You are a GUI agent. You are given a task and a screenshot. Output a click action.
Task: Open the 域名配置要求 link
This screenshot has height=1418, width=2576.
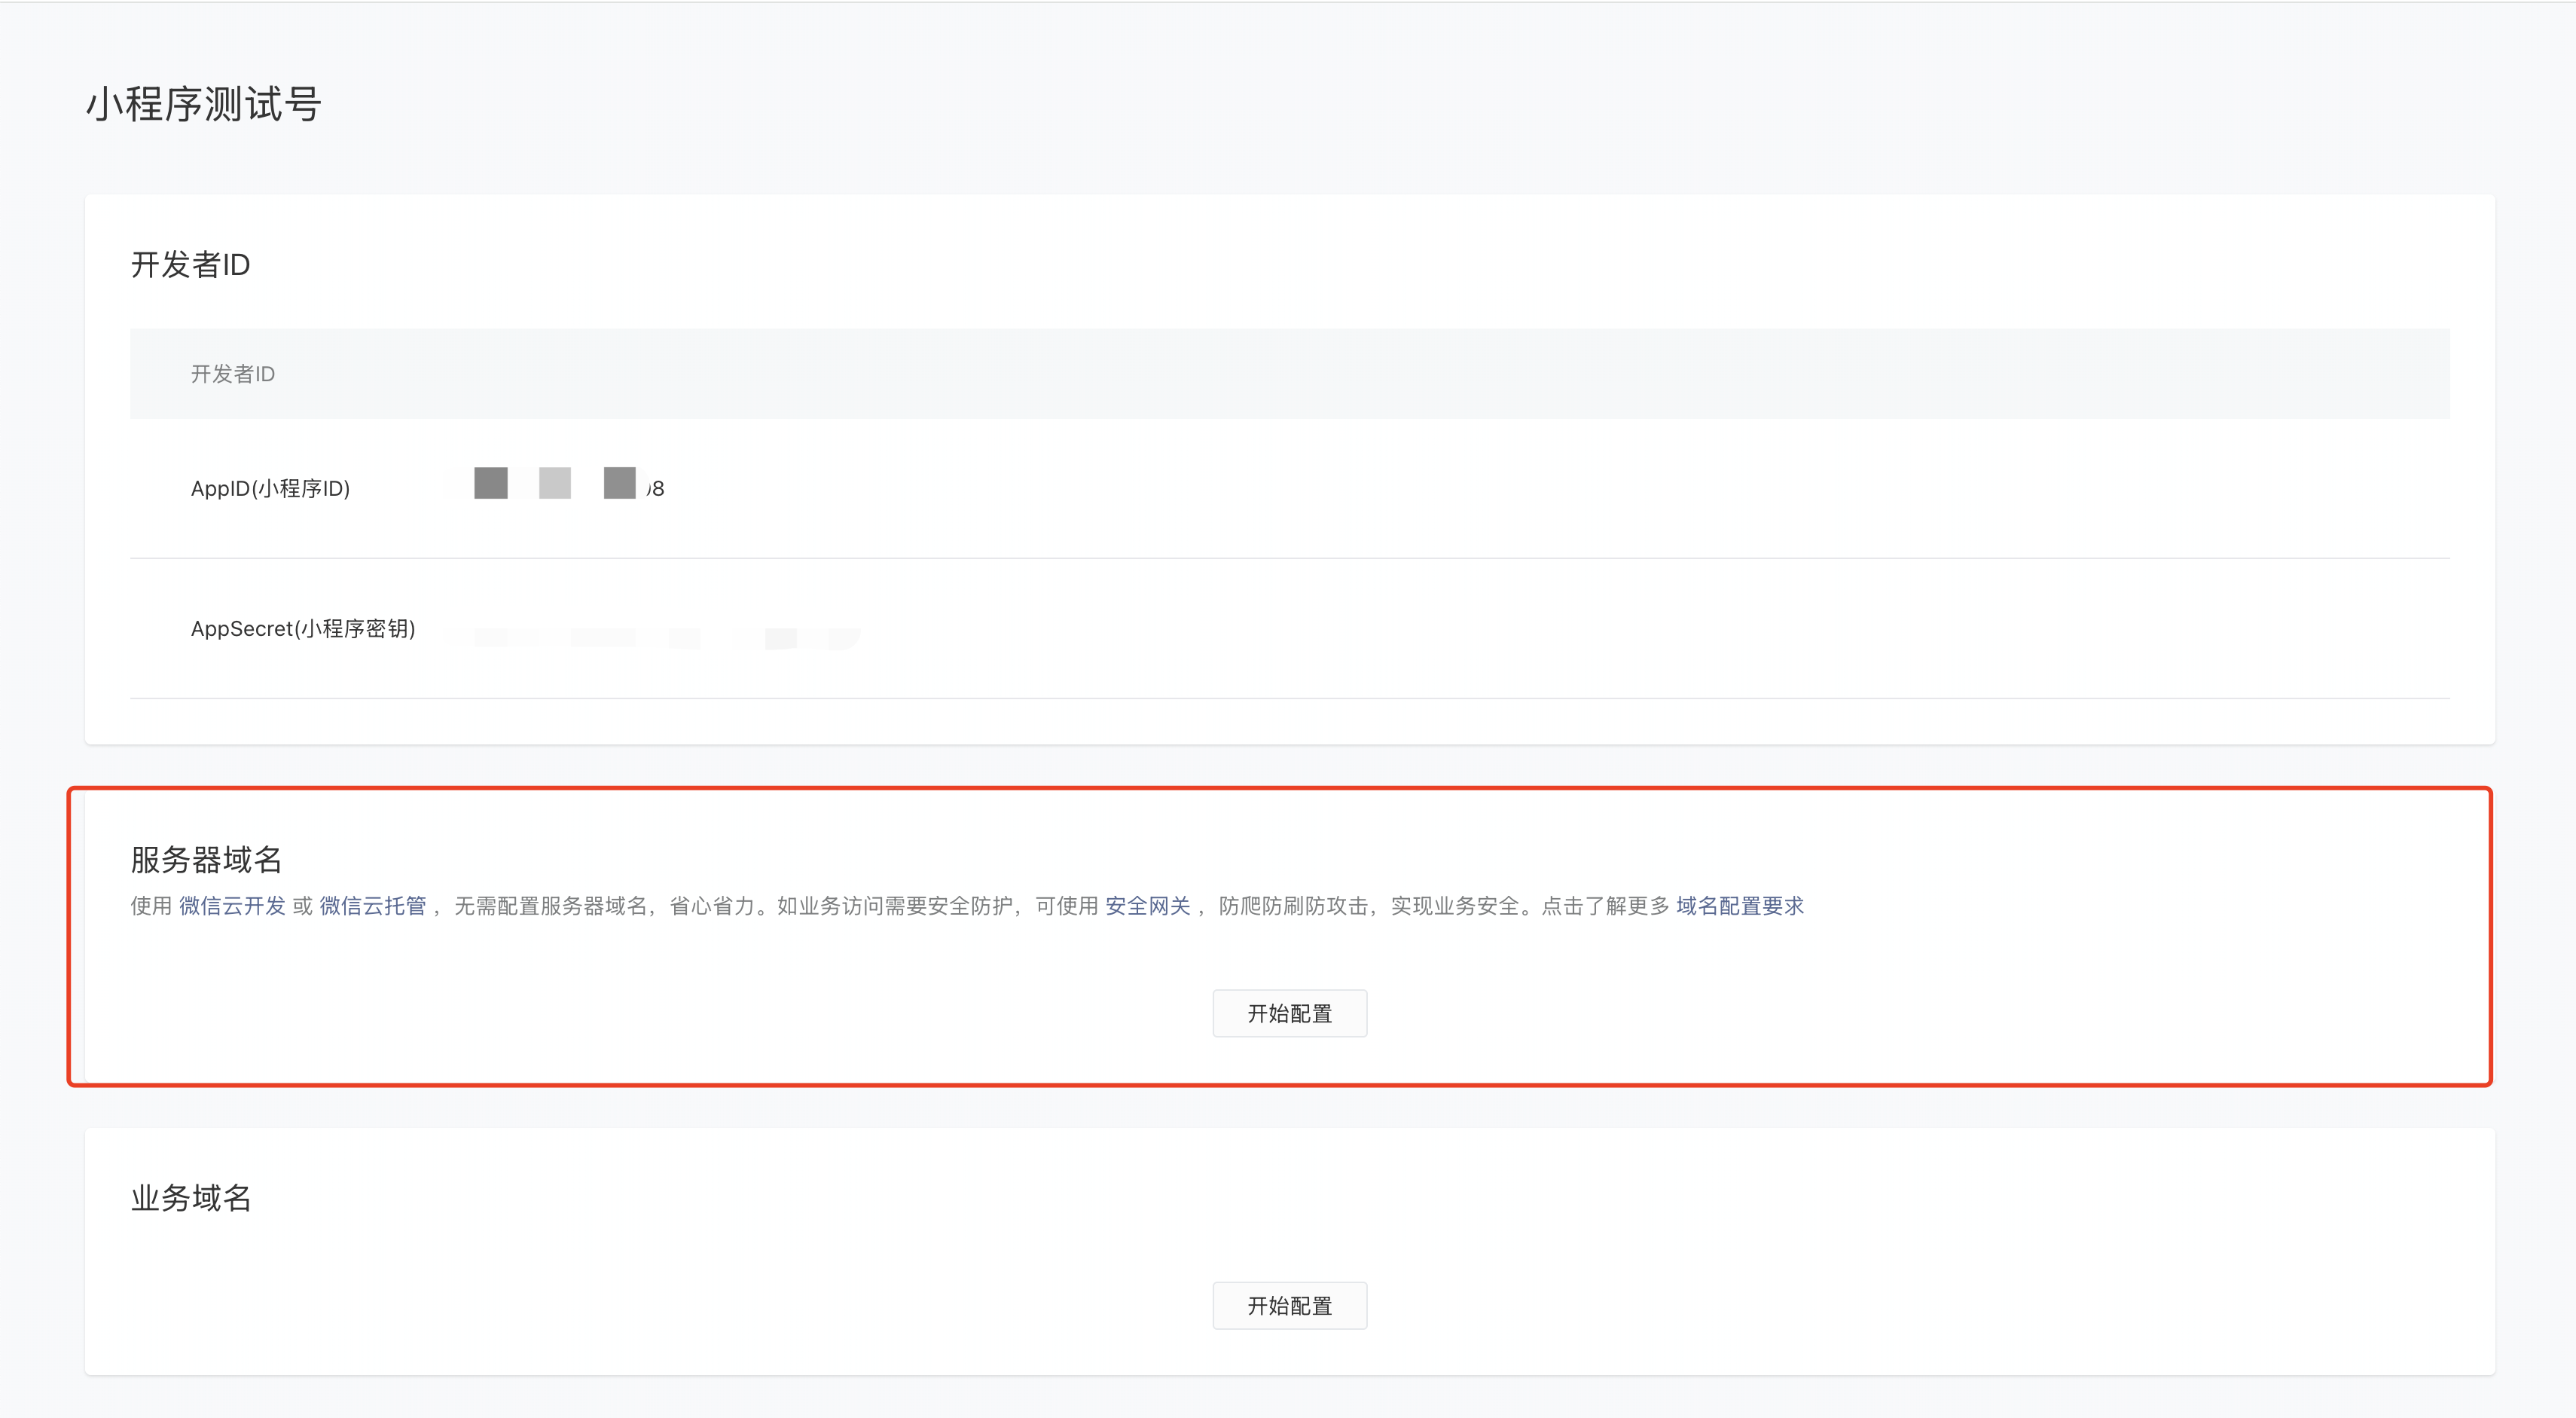pos(1739,906)
